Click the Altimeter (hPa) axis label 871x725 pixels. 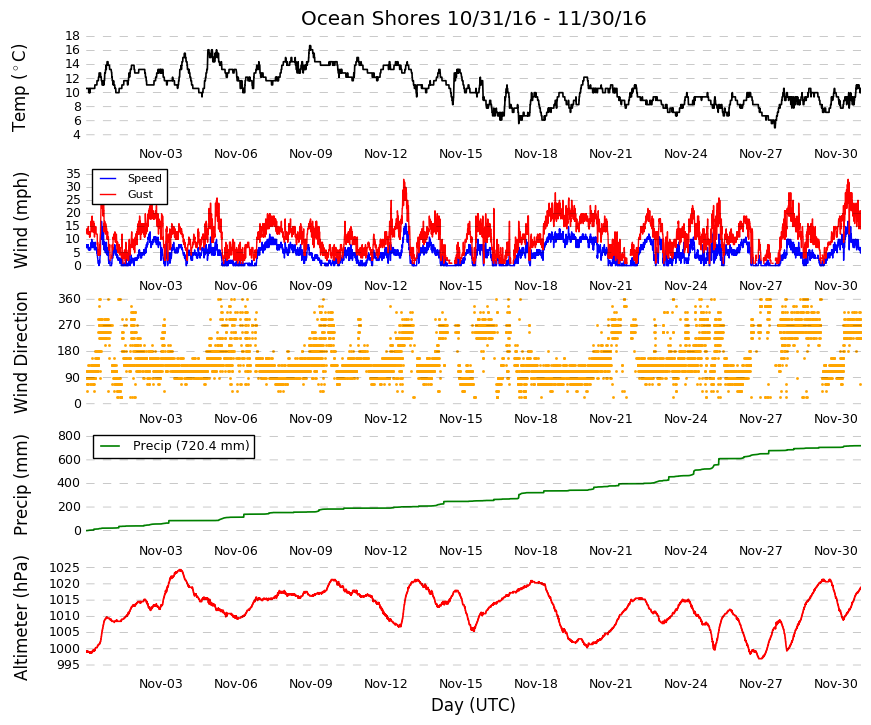click(20, 617)
